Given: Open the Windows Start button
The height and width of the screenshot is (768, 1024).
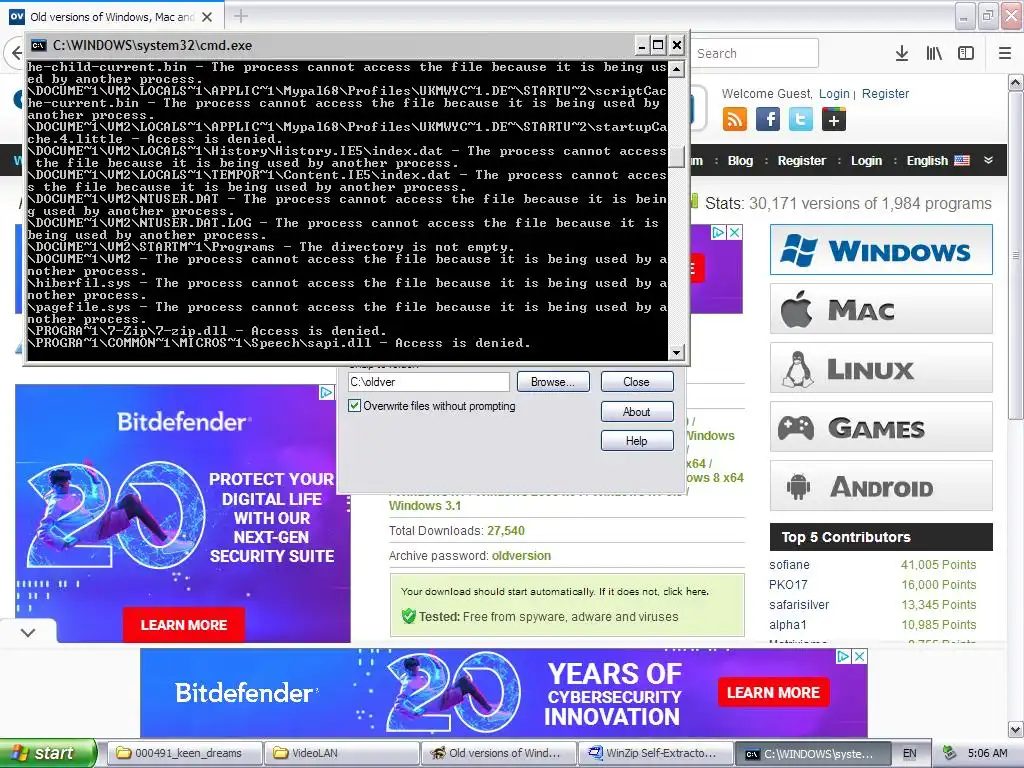Looking at the screenshot, I should 48,753.
